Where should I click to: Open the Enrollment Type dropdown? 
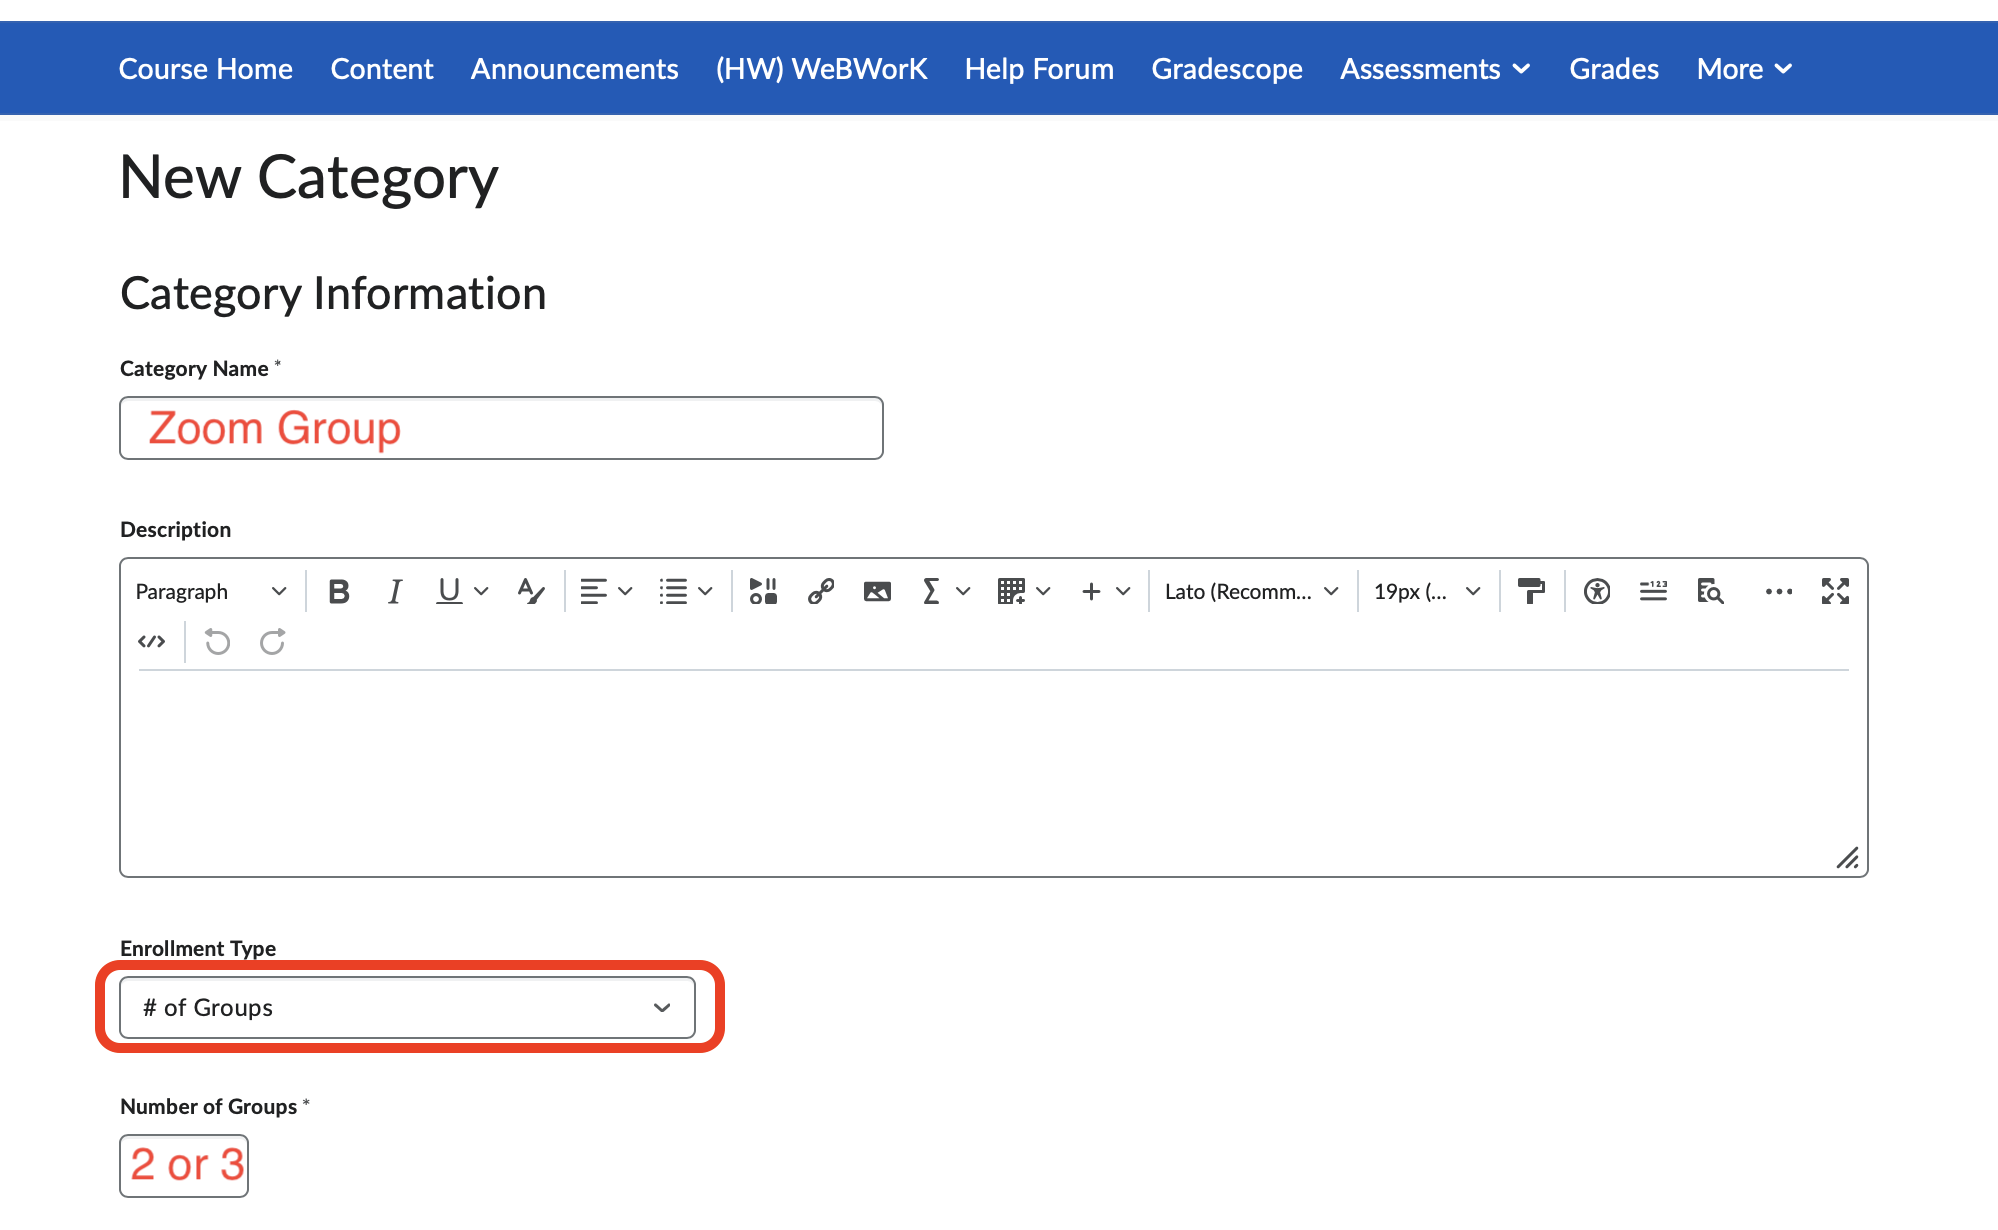(407, 1008)
